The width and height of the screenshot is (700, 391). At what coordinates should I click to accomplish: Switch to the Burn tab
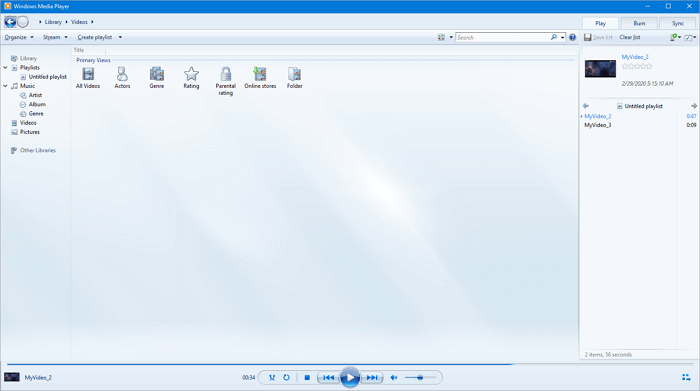(639, 23)
